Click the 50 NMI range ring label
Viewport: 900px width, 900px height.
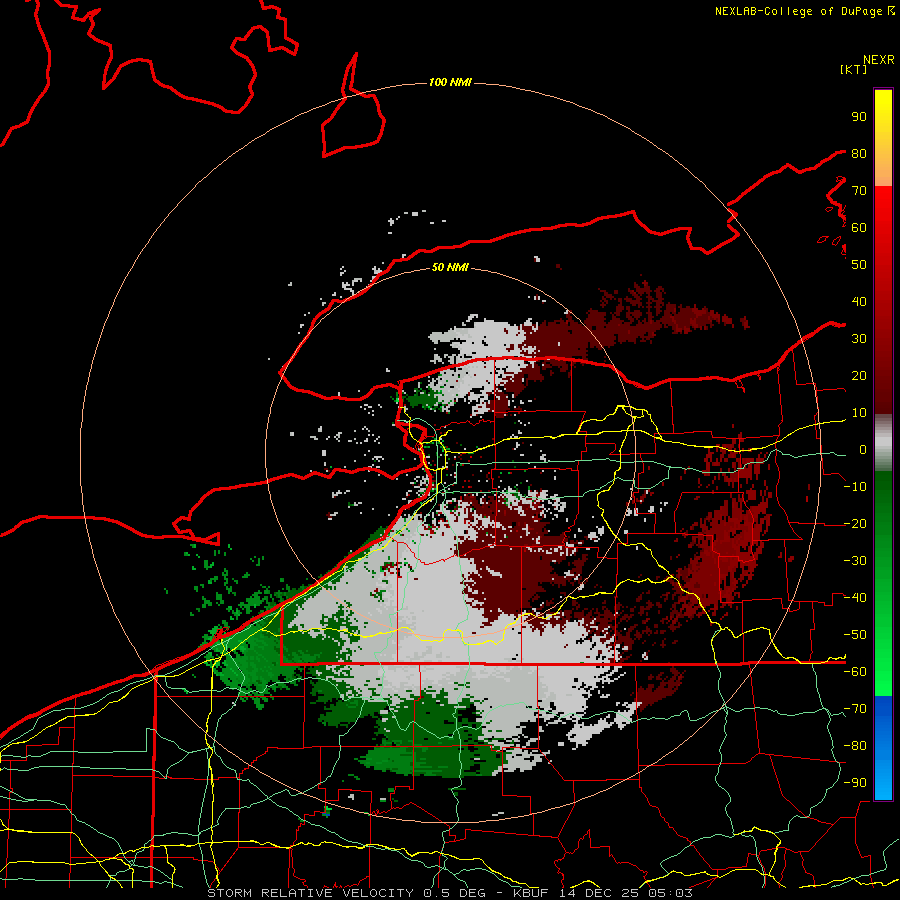(x=450, y=267)
